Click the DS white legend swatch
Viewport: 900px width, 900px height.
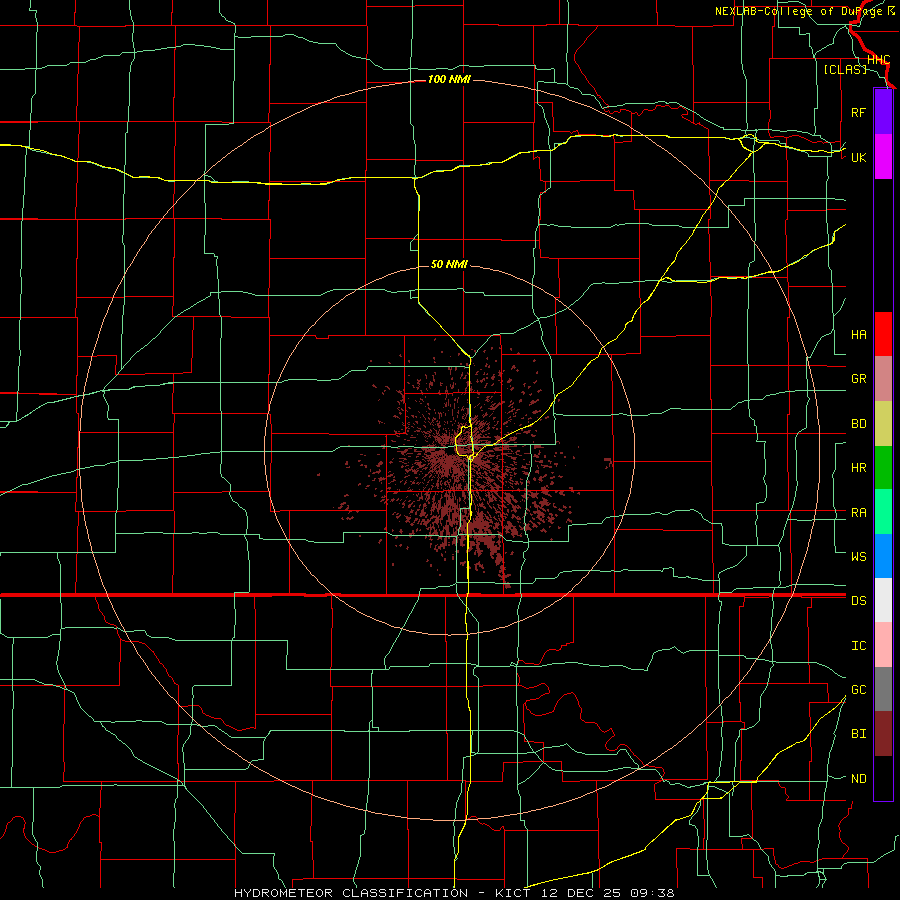pyautogui.click(x=883, y=600)
